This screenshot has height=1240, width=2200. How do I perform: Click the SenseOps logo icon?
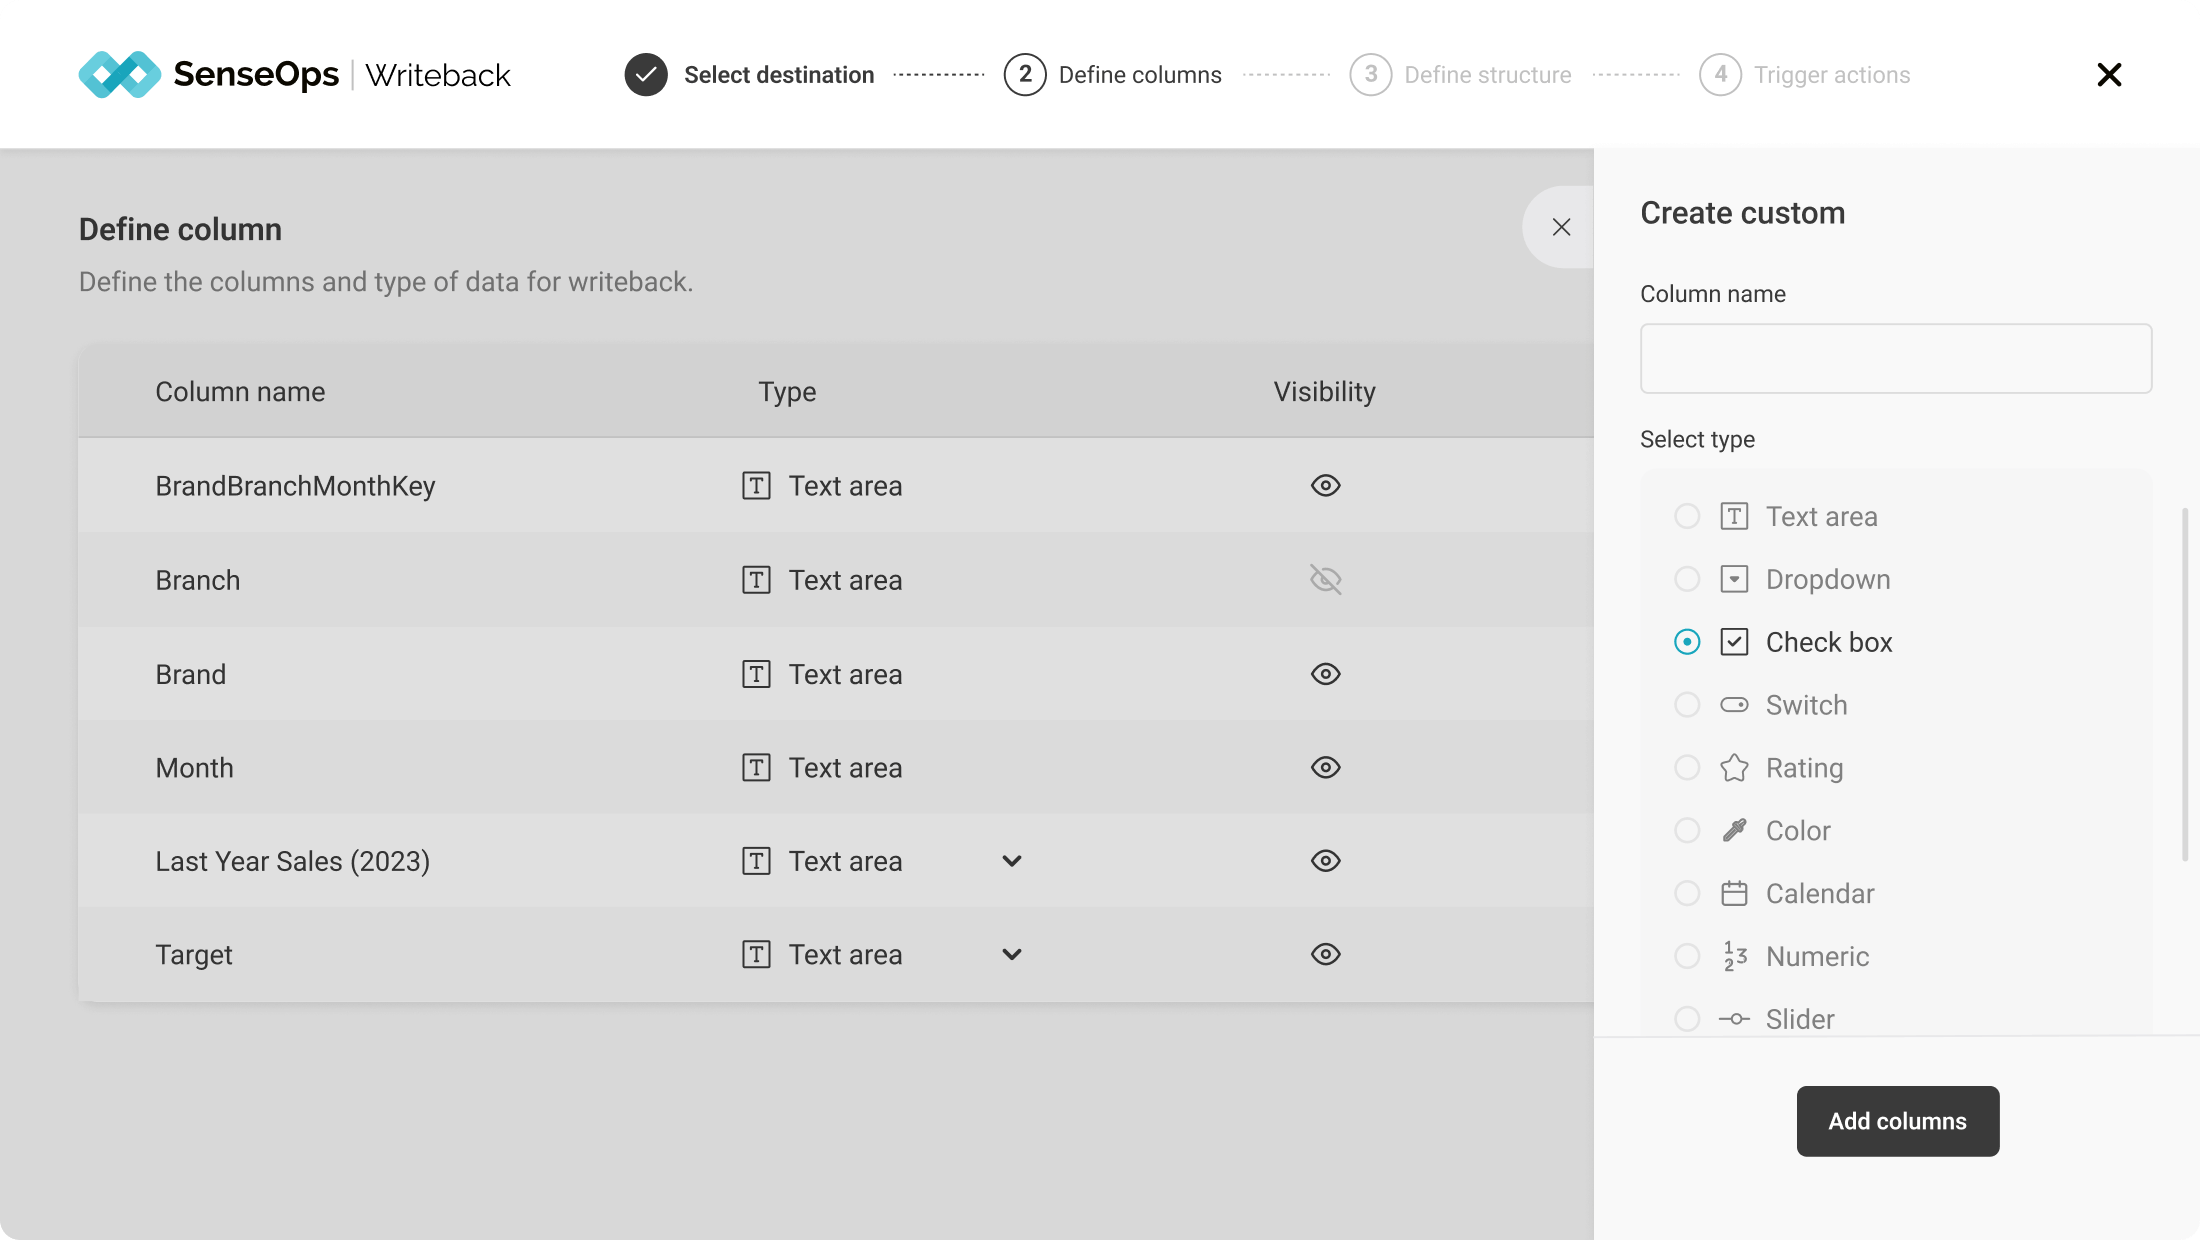point(119,74)
